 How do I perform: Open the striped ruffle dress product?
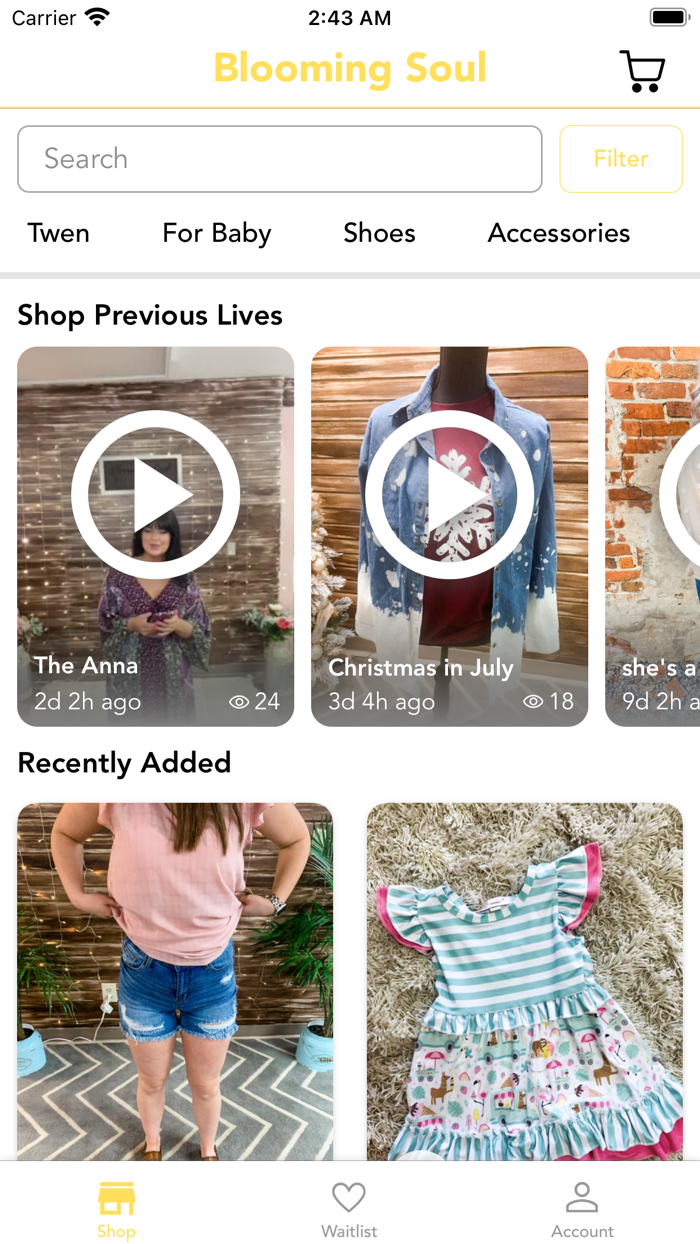(524, 980)
